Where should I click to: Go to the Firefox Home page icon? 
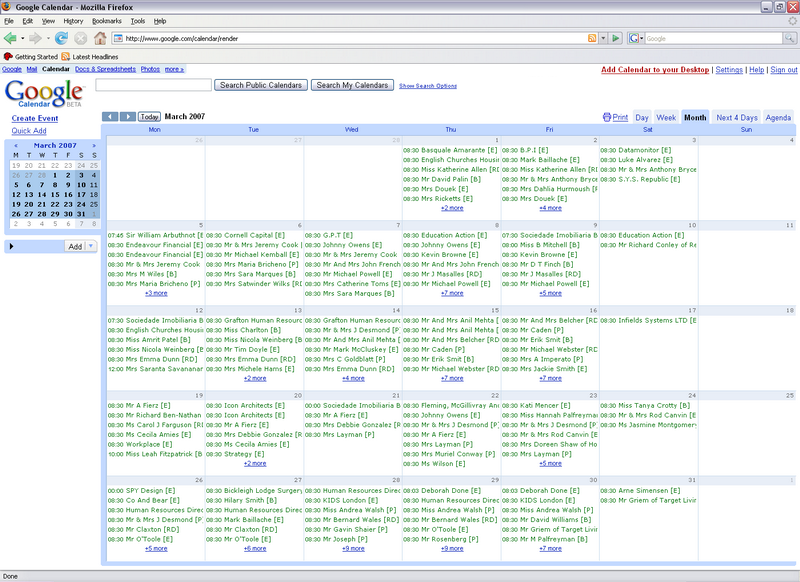[x=99, y=38]
